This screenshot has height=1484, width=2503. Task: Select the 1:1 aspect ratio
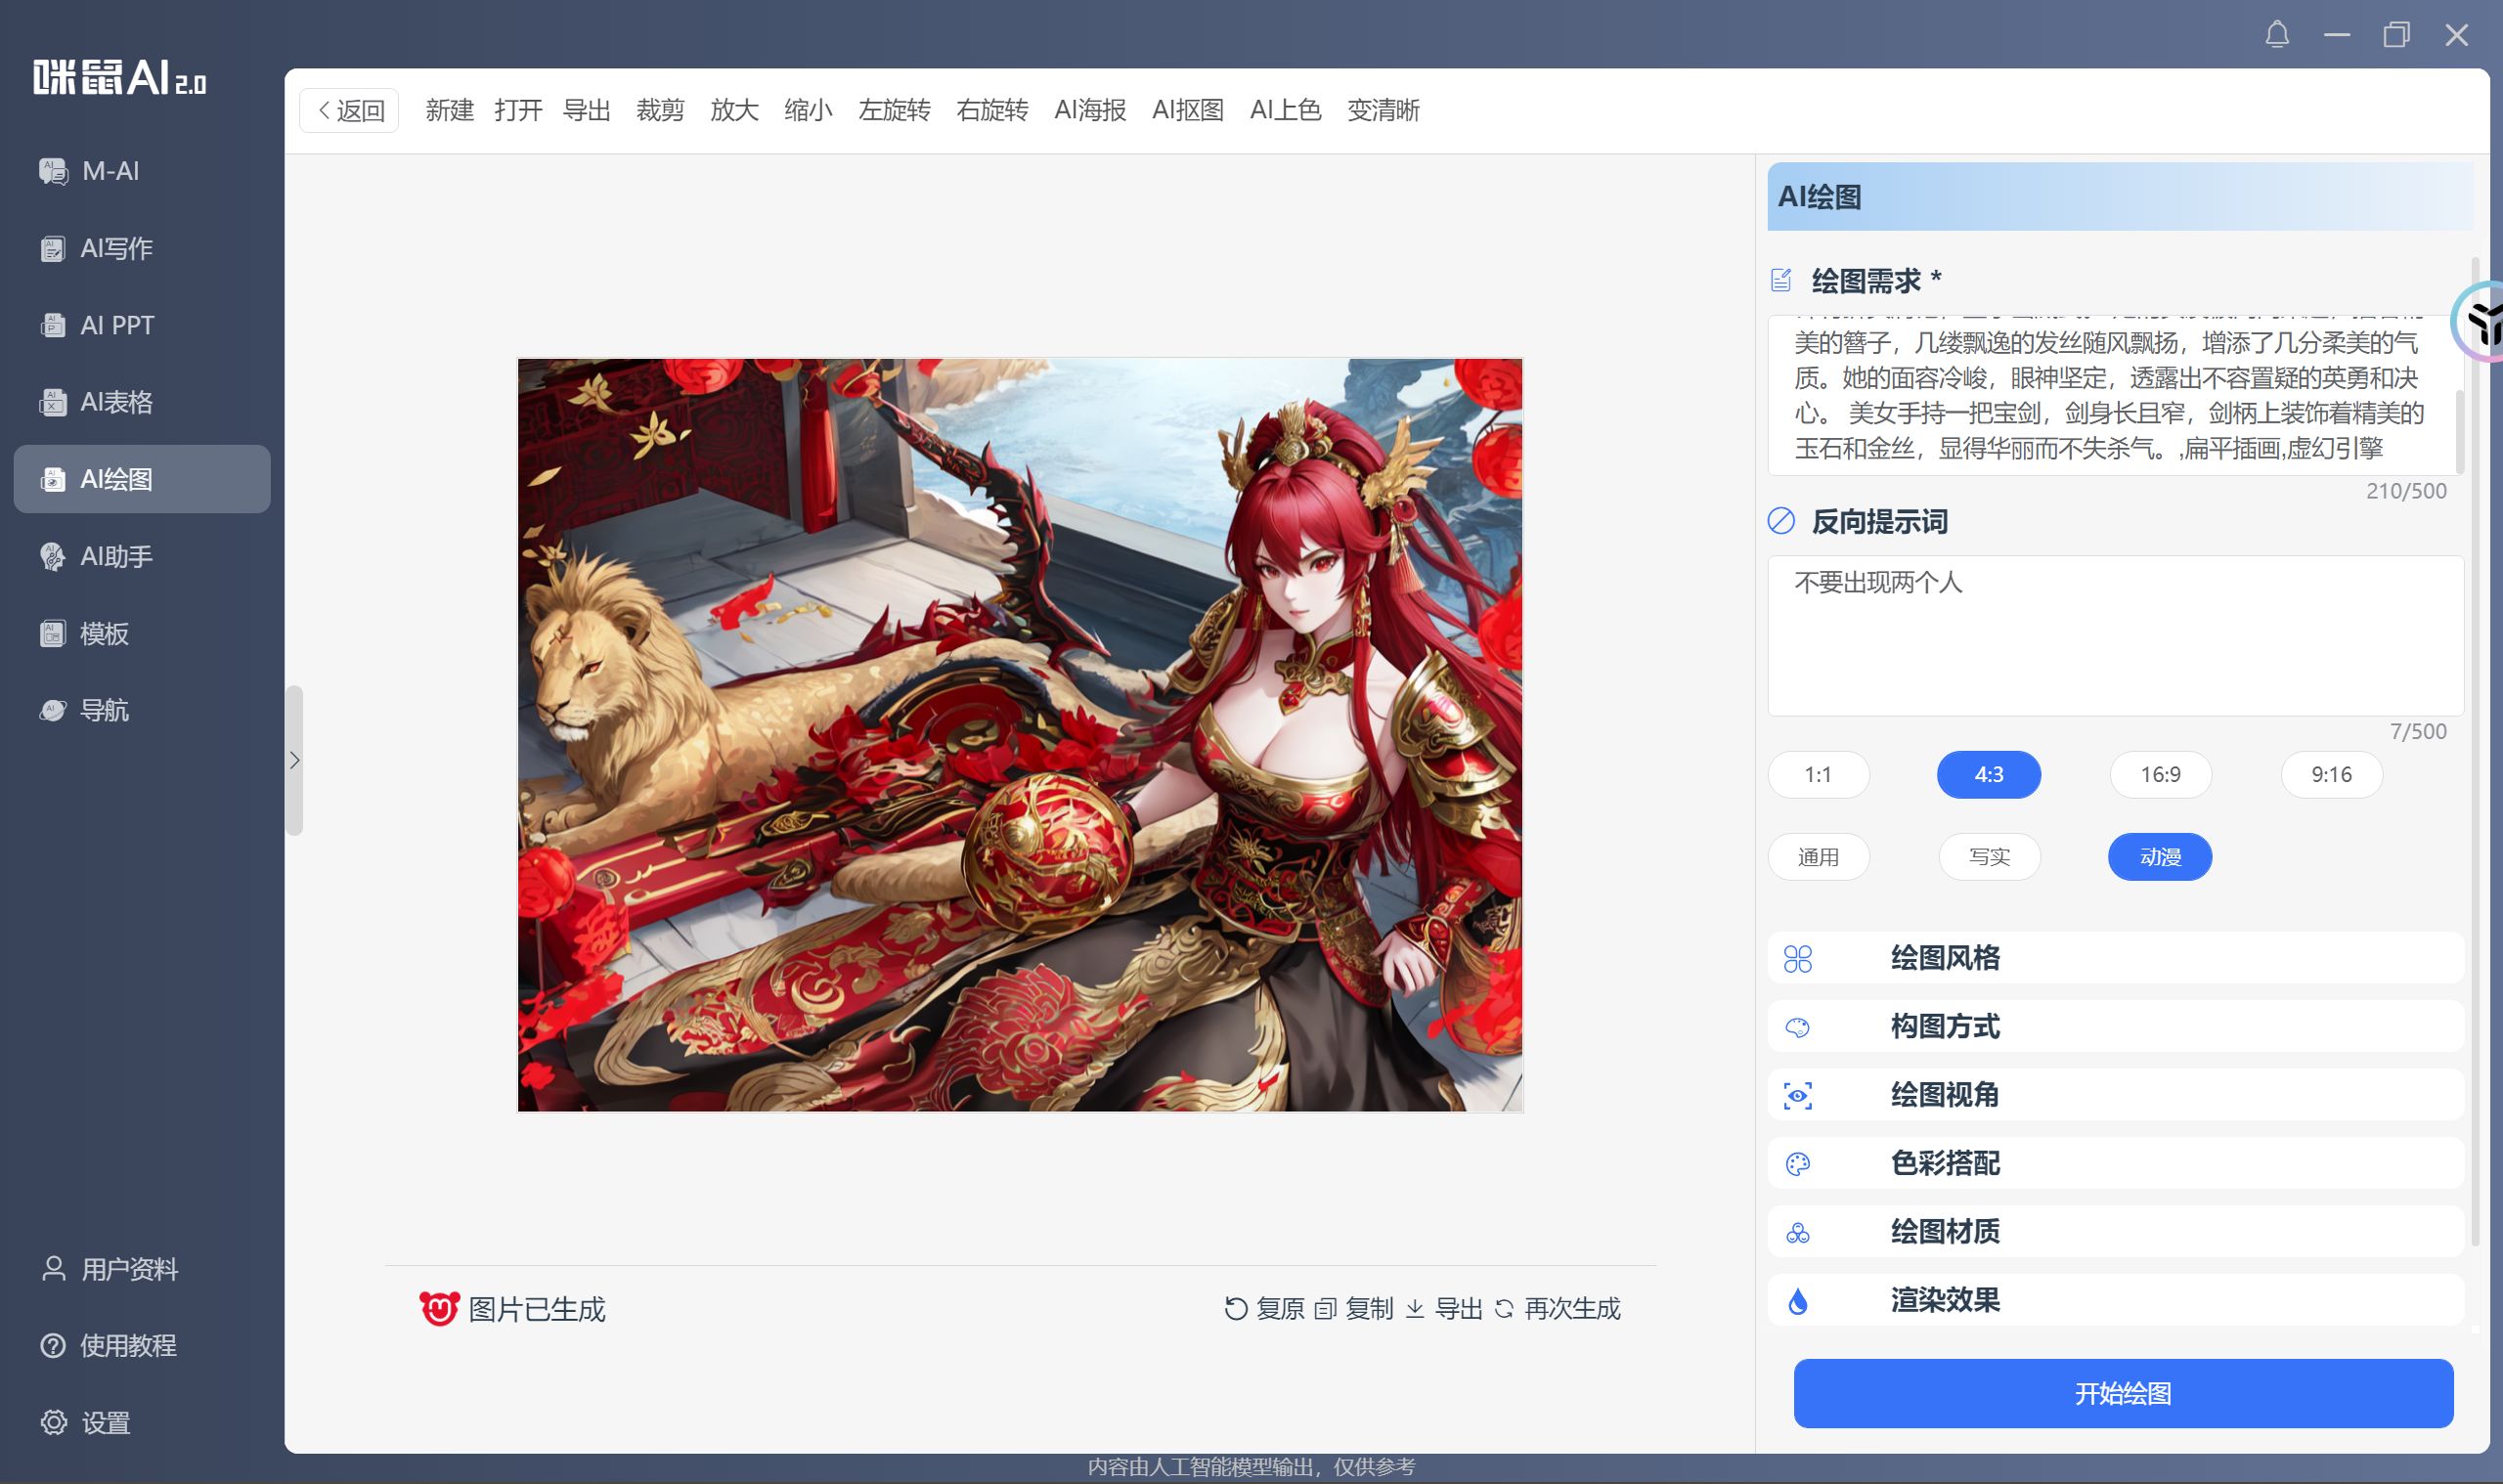pyautogui.click(x=1818, y=774)
